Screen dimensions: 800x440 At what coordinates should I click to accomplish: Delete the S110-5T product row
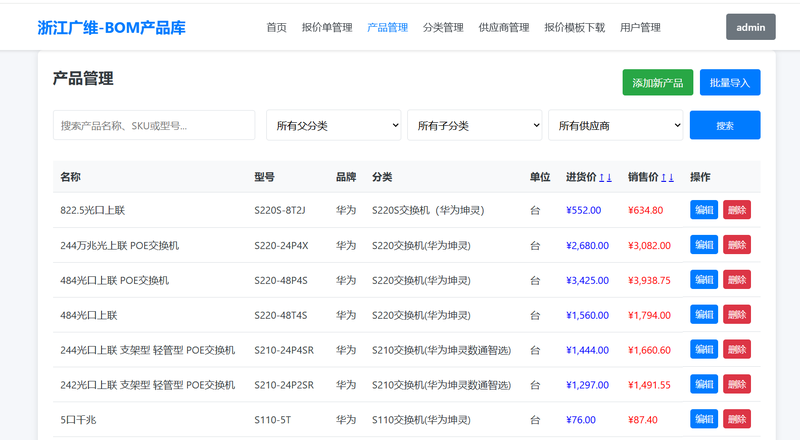pos(737,419)
